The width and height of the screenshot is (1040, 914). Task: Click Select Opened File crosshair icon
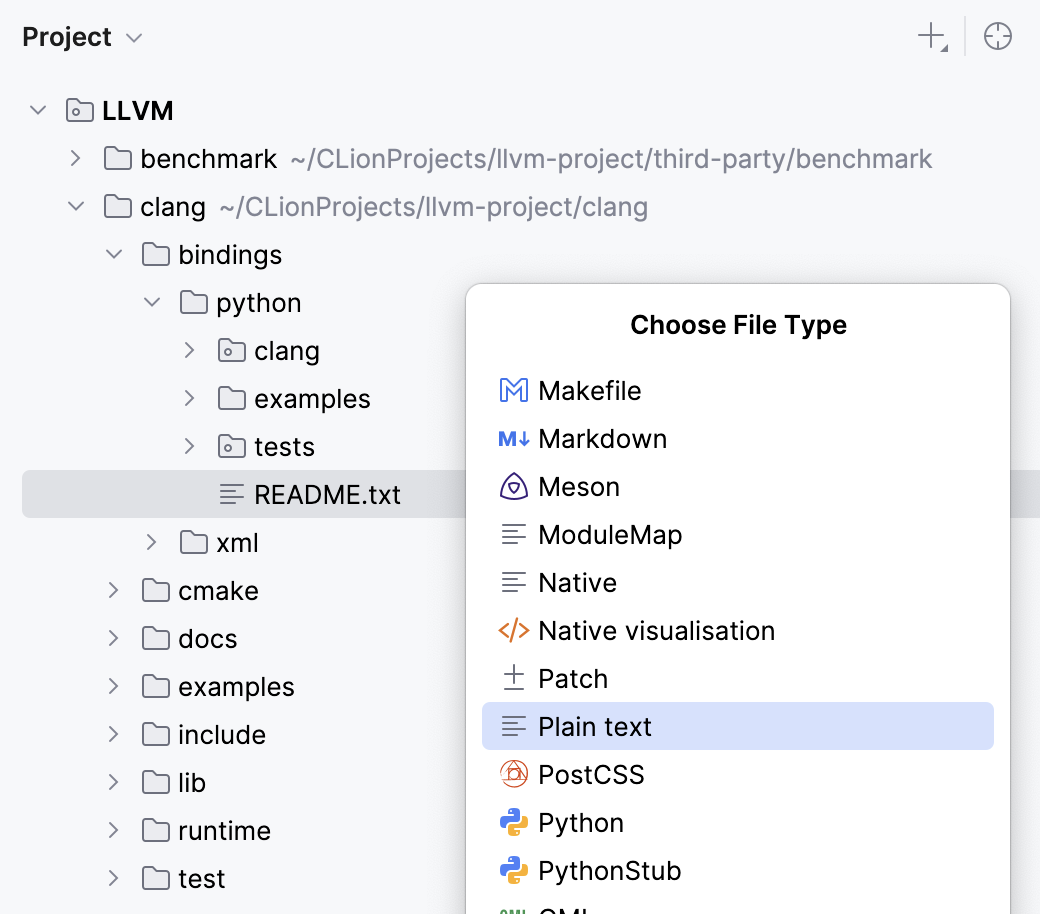click(997, 35)
